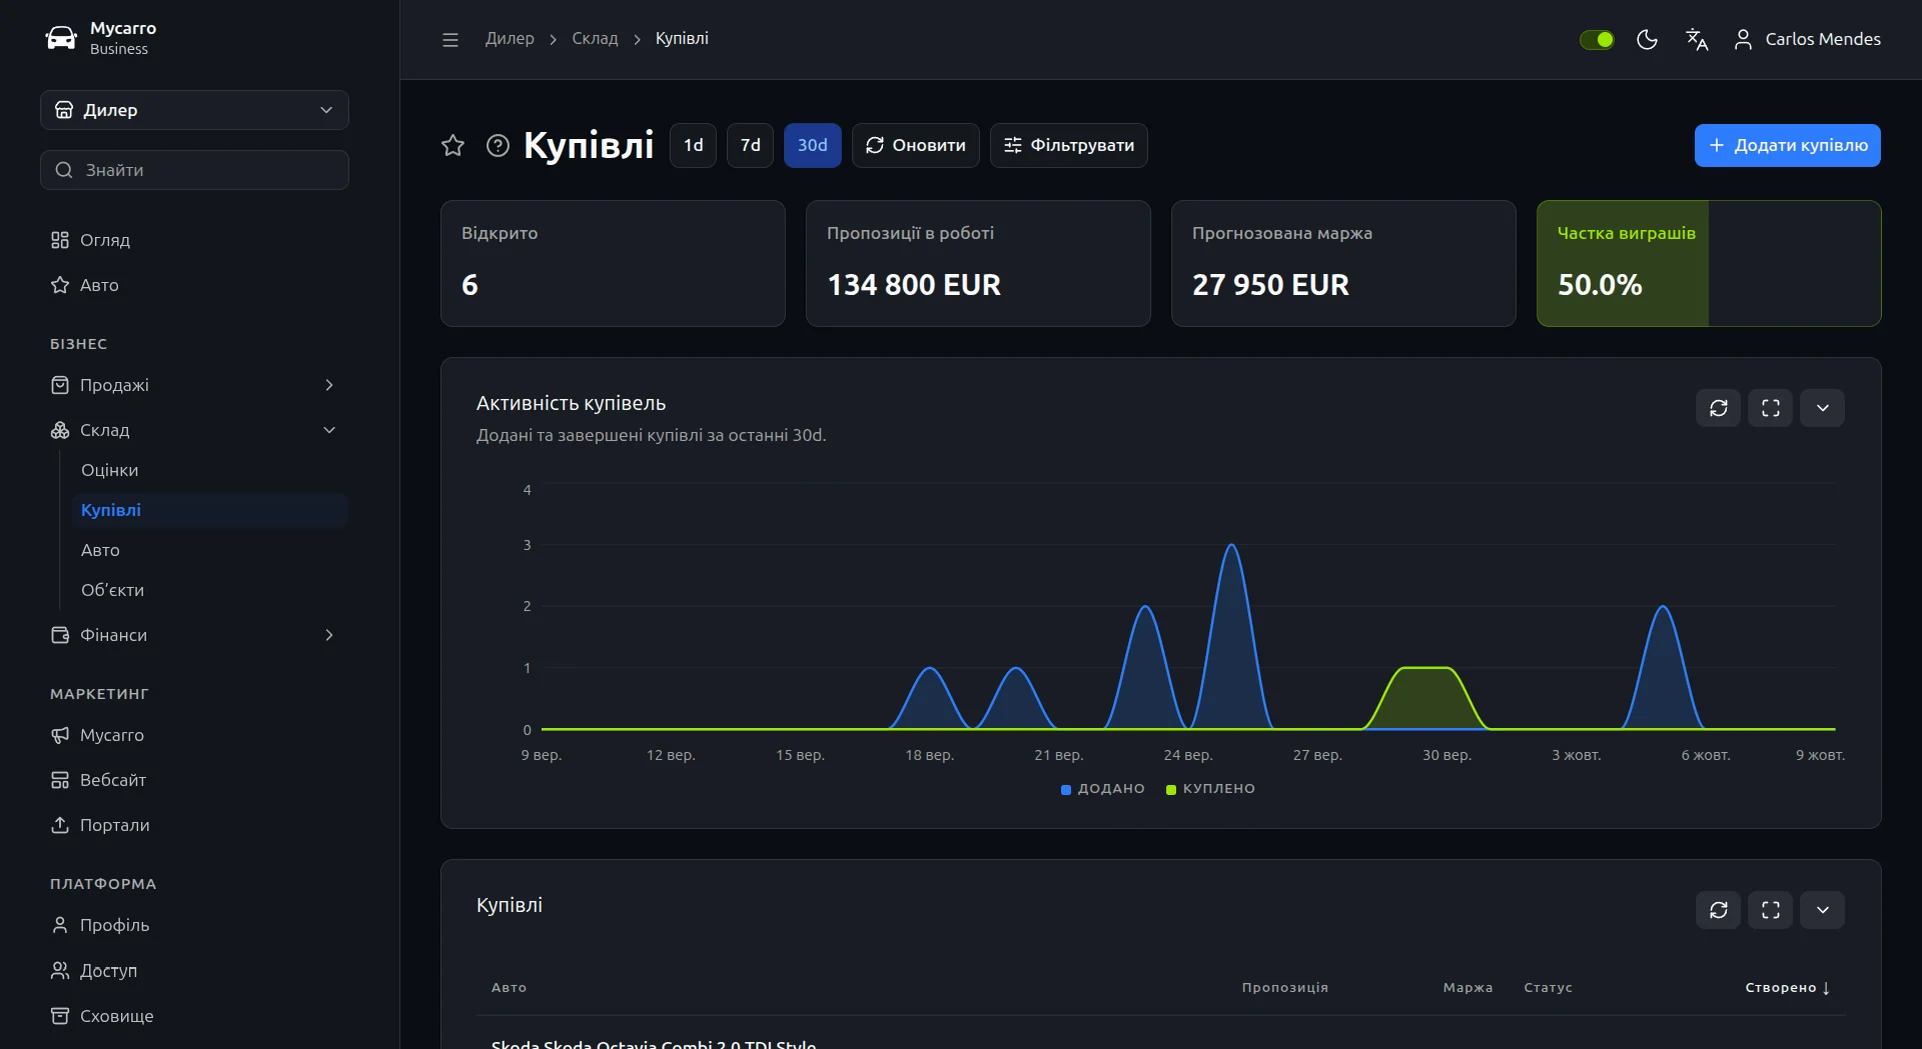Collapse the Активність купівель panel chevron
The image size is (1922, 1049).
[x=1822, y=408]
